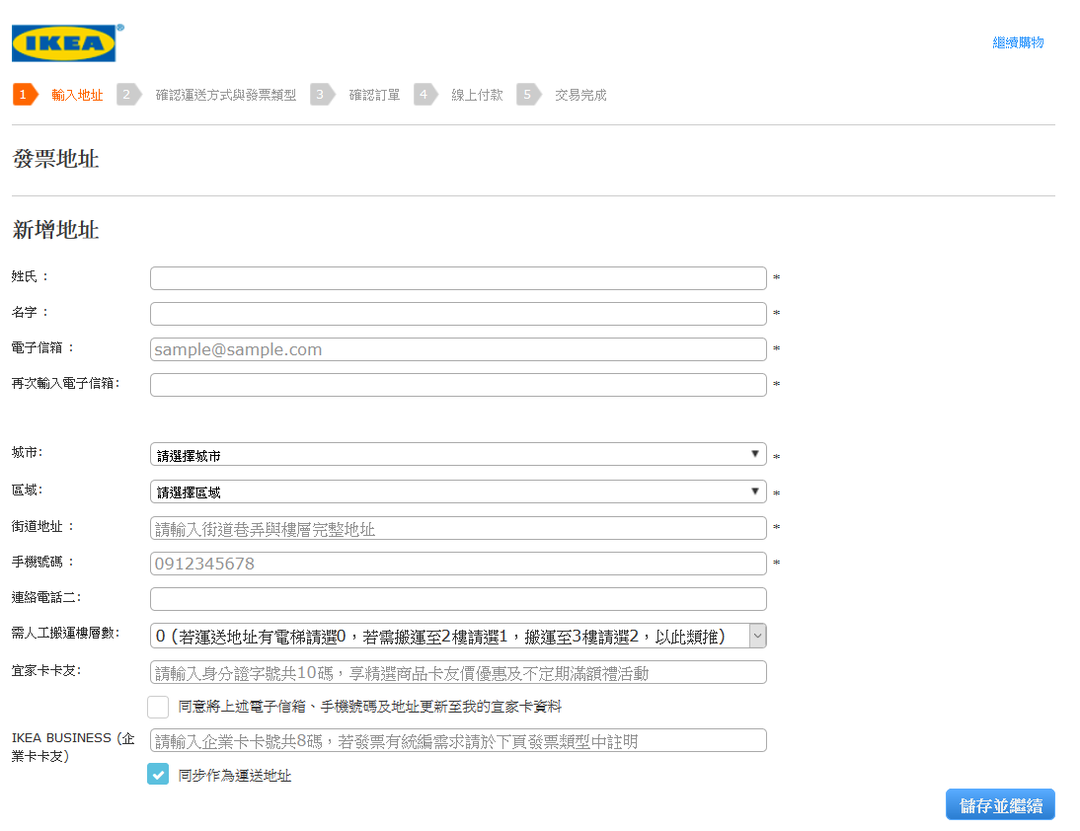Click the 儲存並繼續 button
The height and width of the screenshot is (831, 1080).
click(x=1000, y=805)
